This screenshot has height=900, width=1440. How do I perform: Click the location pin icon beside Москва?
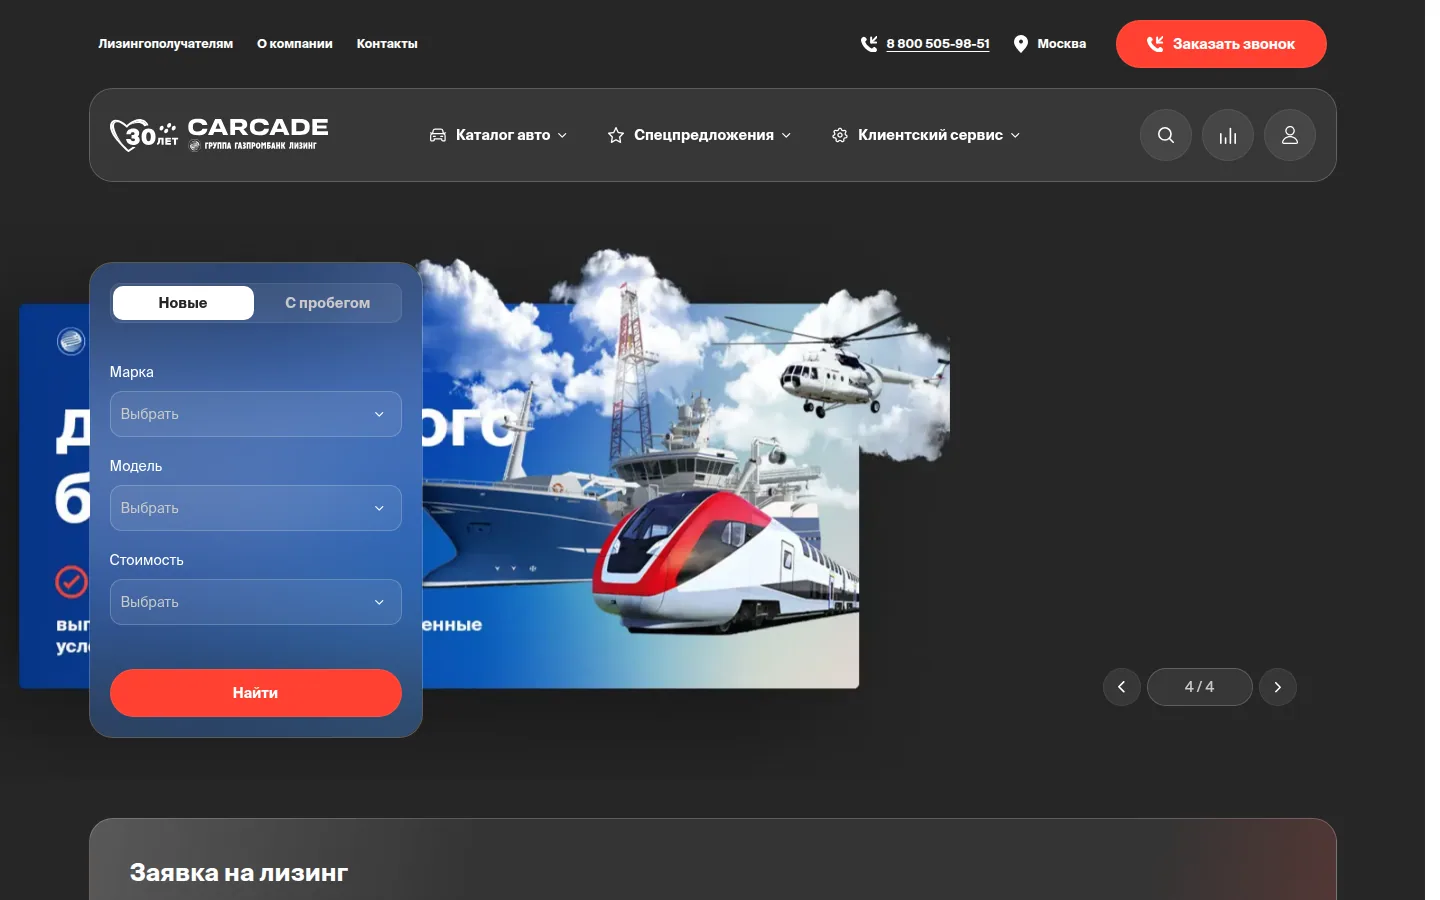[x=1021, y=44]
